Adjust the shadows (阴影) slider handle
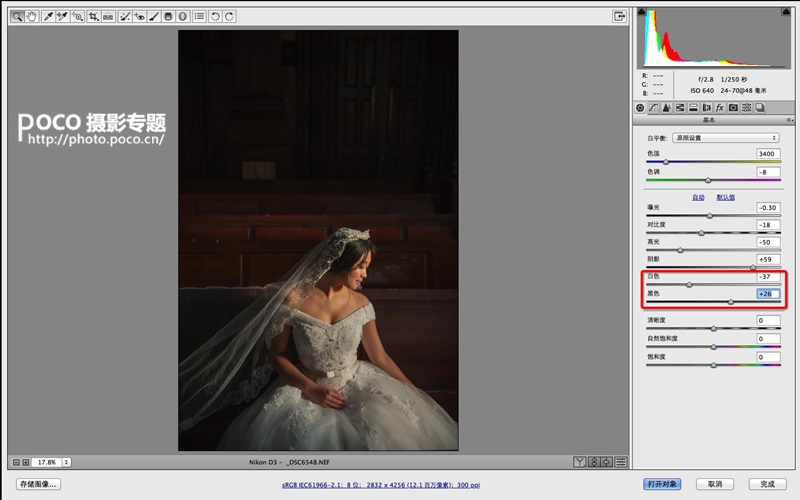The image size is (800, 500). [x=753, y=267]
